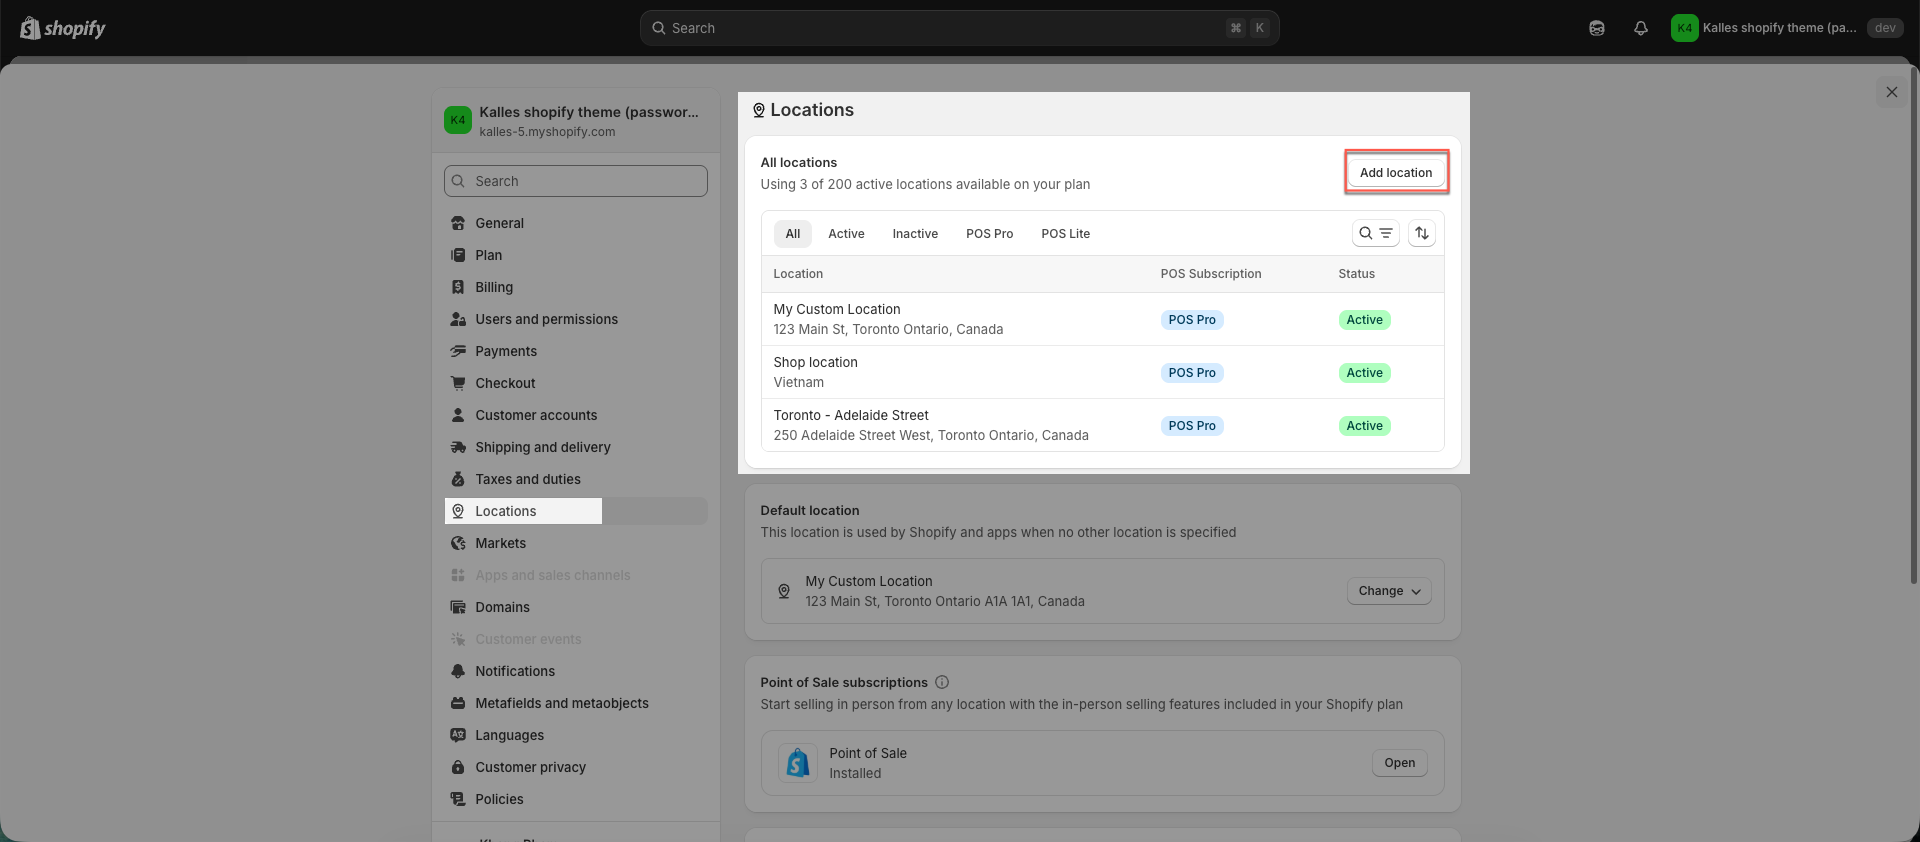Select the POS Lite filter tab
The height and width of the screenshot is (842, 1920).
[1065, 234]
